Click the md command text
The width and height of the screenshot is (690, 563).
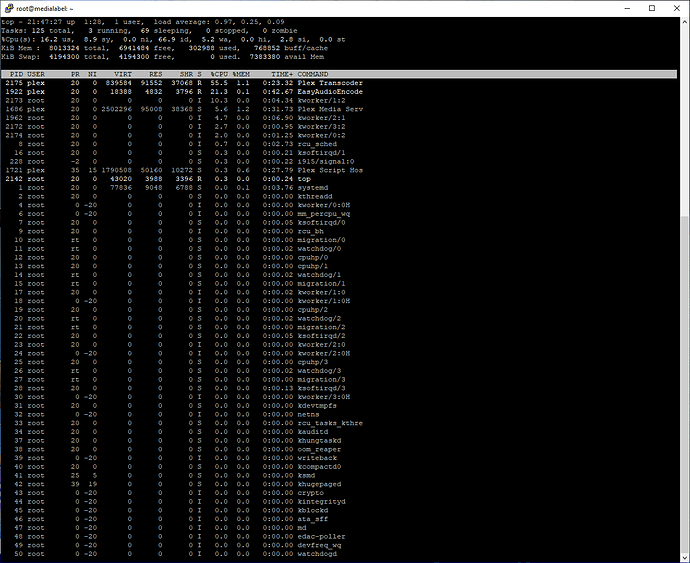302,528
